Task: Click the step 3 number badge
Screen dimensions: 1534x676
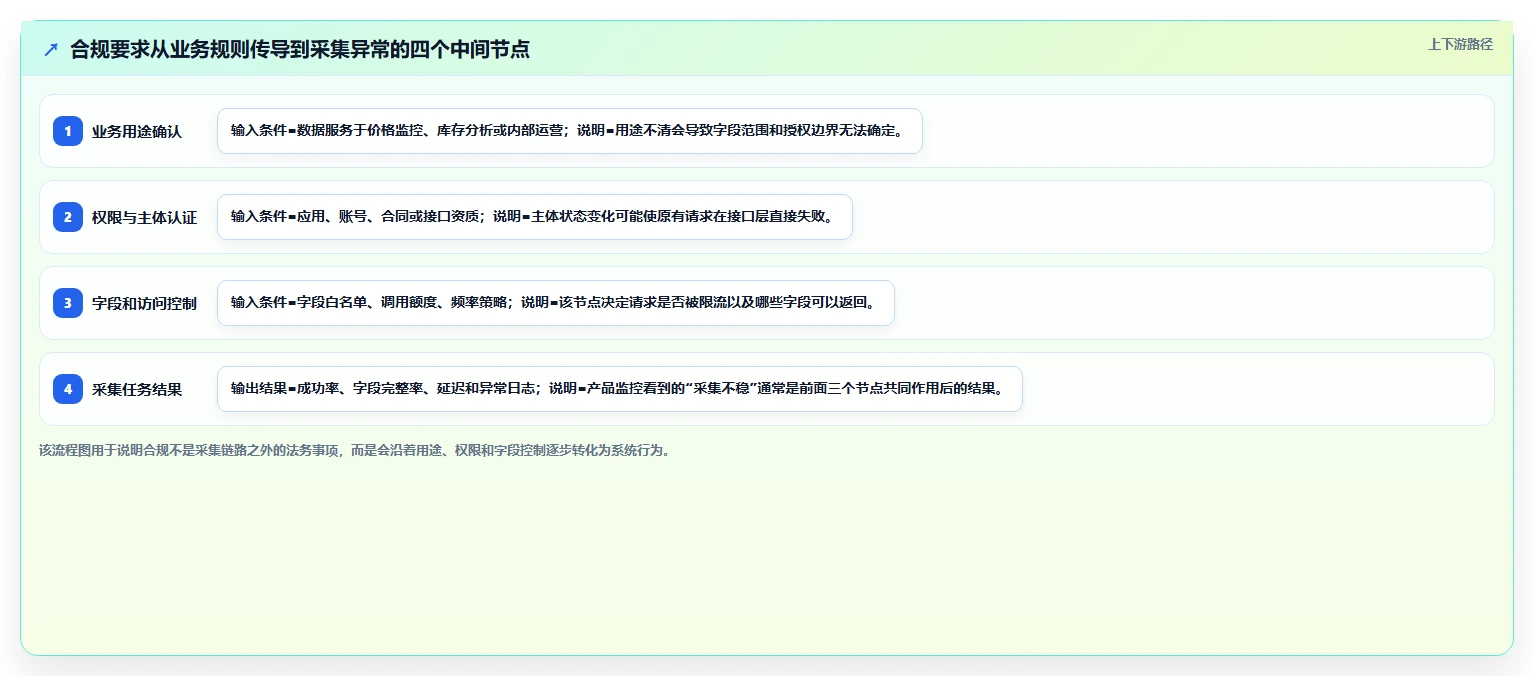Action: click(68, 303)
